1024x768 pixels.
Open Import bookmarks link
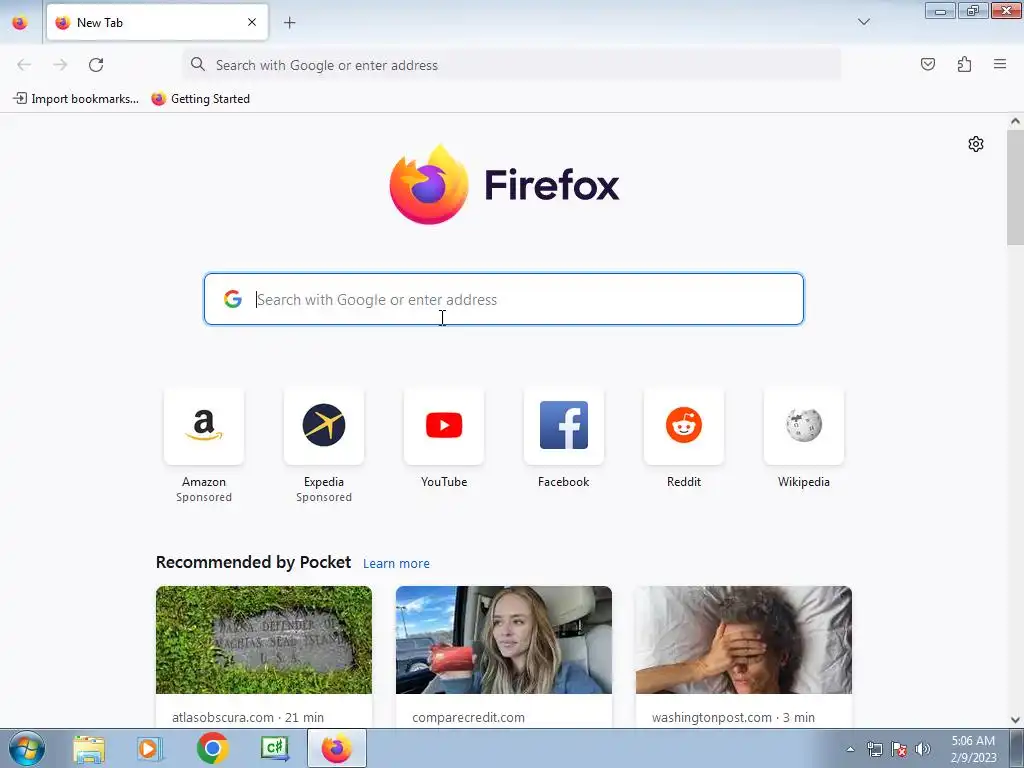tap(76, 99)
